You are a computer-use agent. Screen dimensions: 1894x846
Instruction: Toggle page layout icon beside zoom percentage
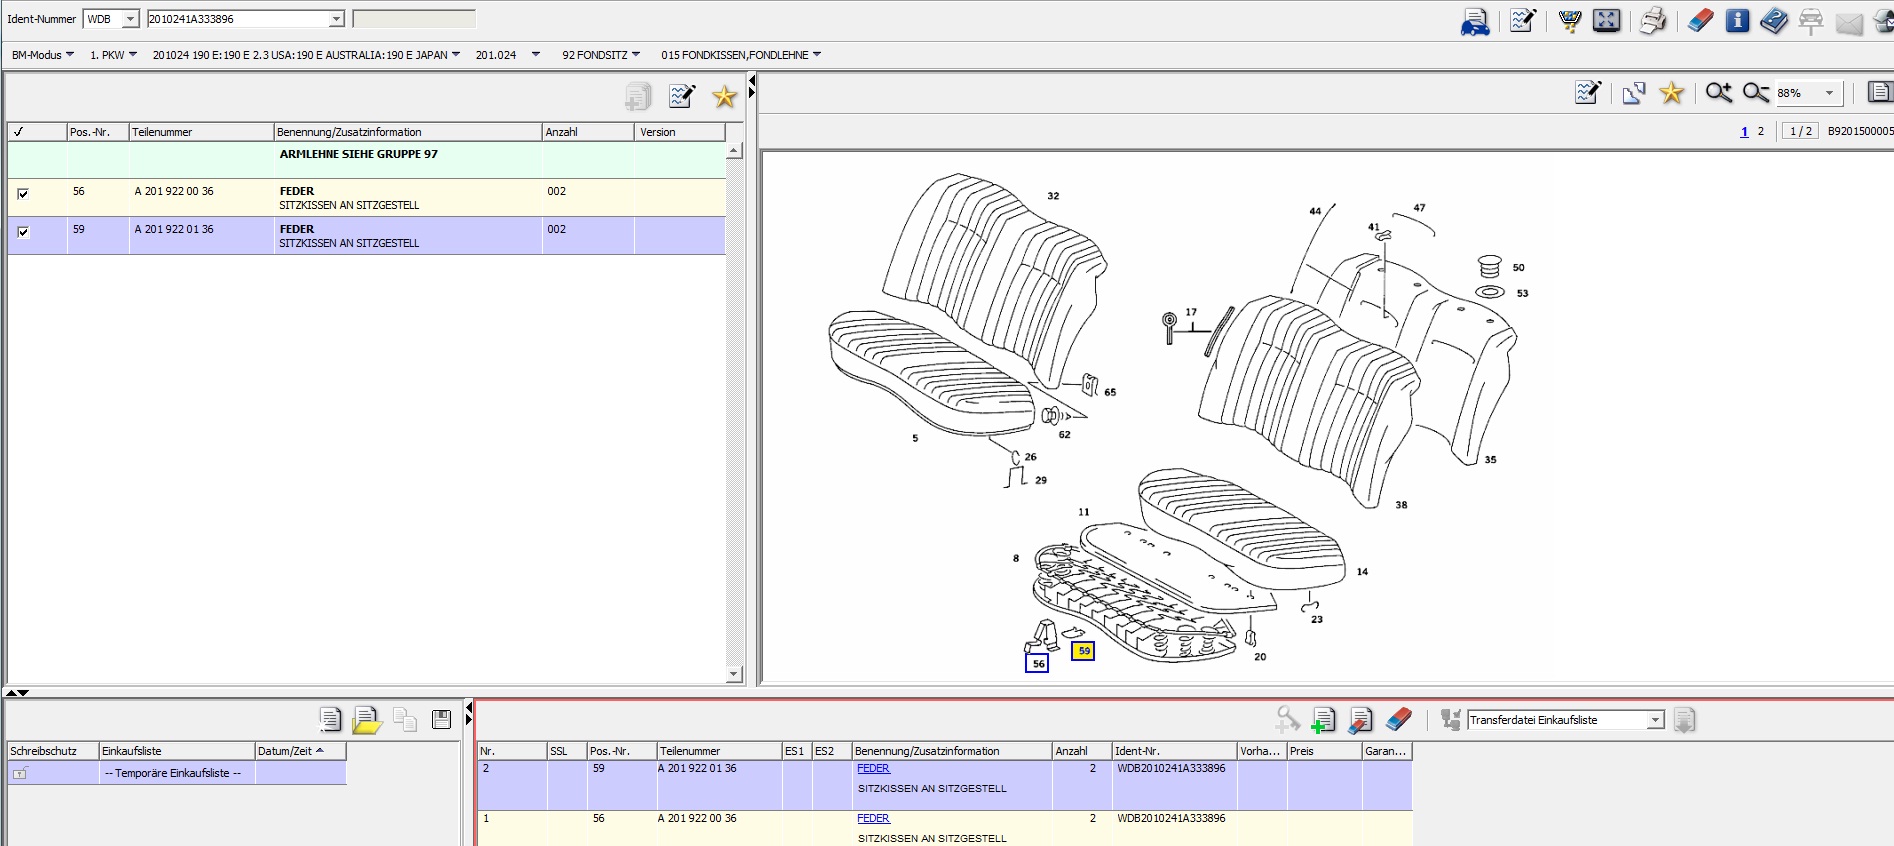[x=1880, y=92]
